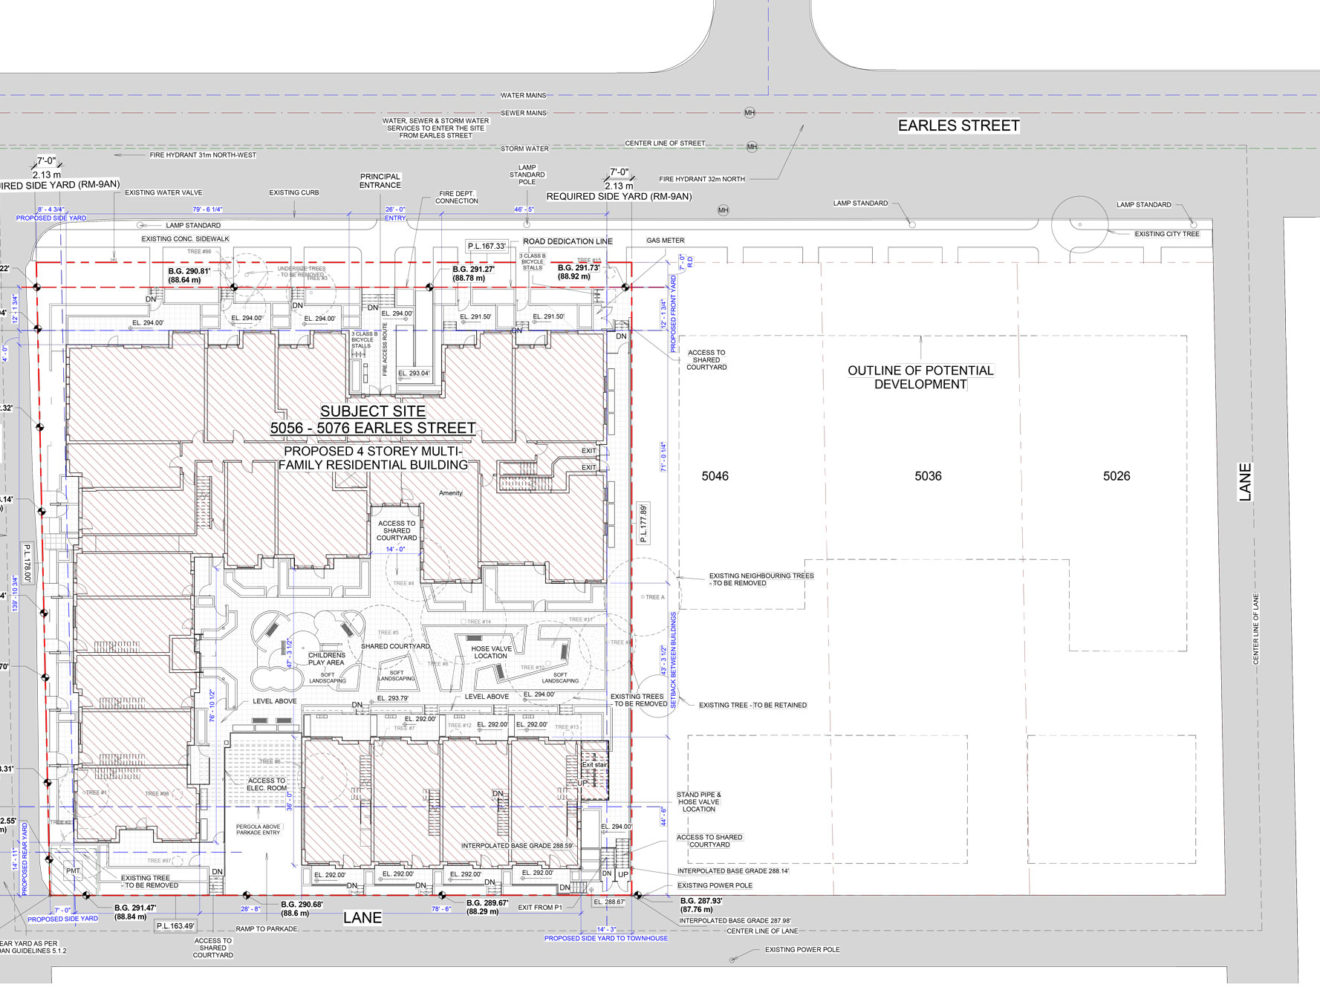Select the gas meter label
Image resolution: width=1320 pixels, height=990 pixels.
pos(665,241)
